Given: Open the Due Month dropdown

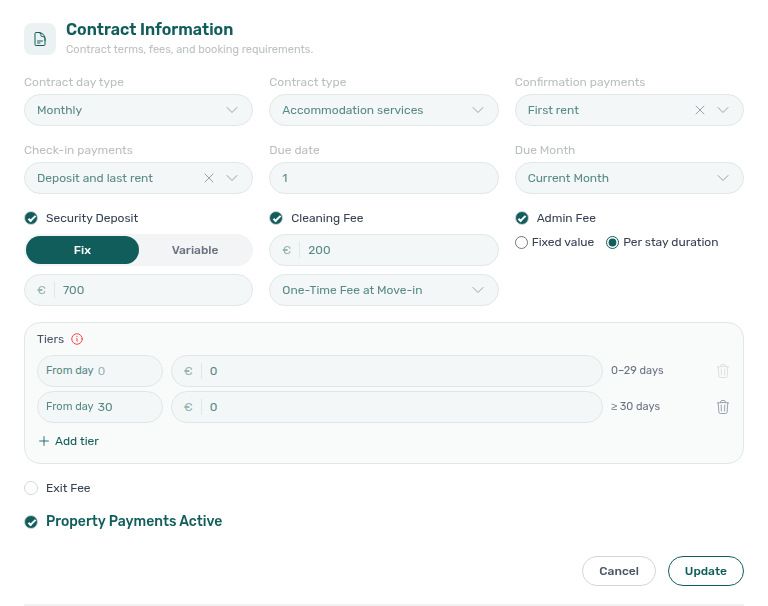Looking at the screenshot, I should point(629,178).
